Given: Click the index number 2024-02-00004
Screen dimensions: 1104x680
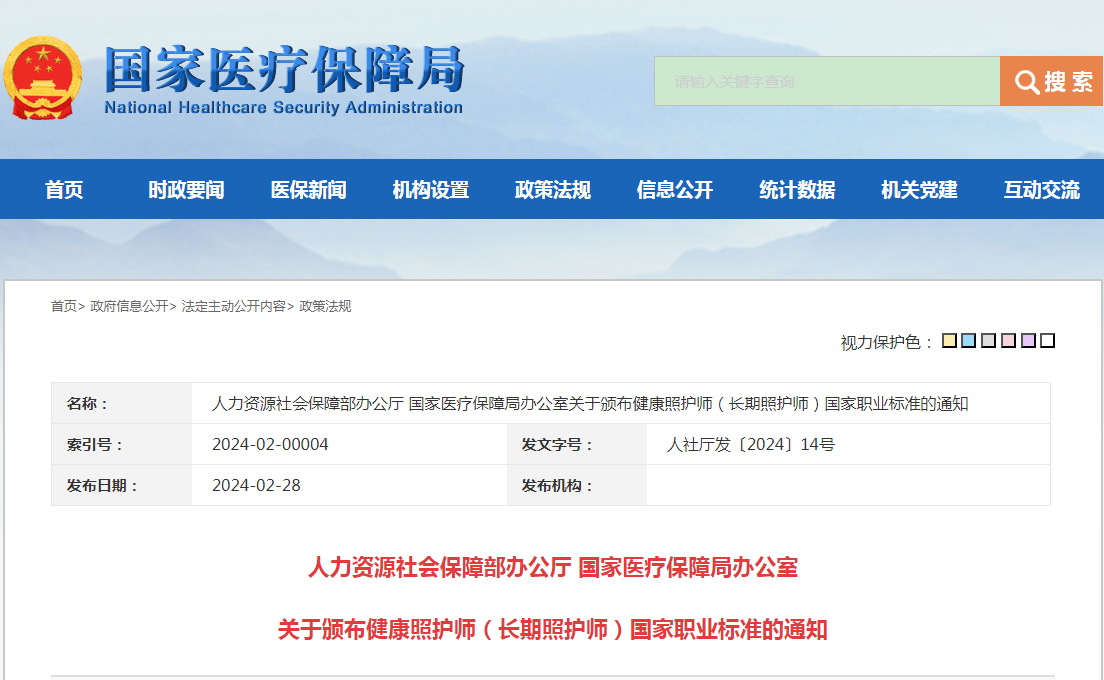Looking at the screenshot, I should tap(270, 445).
